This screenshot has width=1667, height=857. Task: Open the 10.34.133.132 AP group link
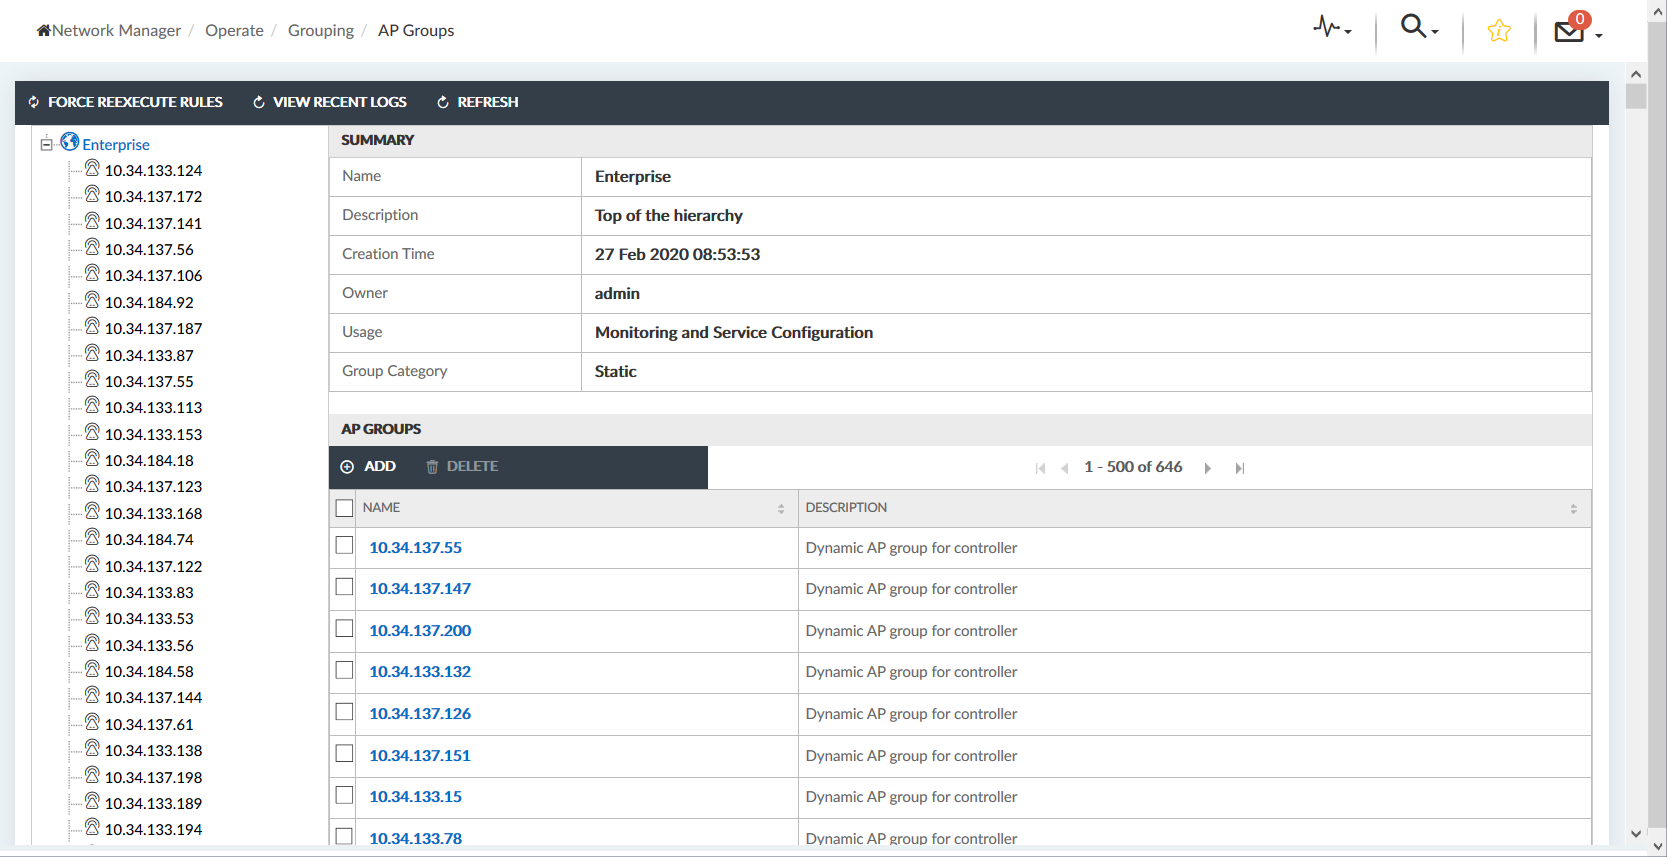pos(420,672)
